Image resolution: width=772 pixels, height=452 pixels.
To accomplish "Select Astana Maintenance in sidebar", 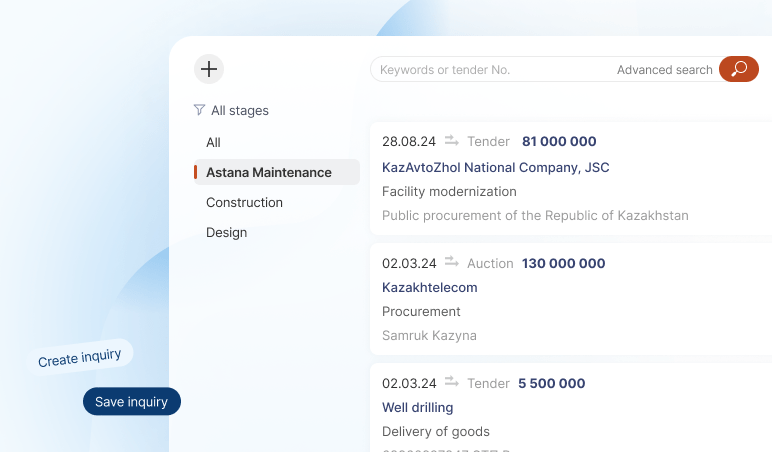I will pyautogui.click(x=268, y=173).
